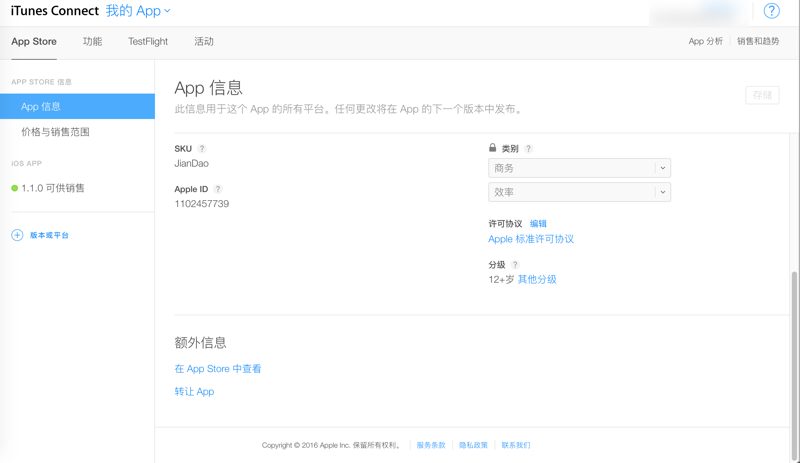Viewport: 800px width, 463px height.
Task: Click the plus icon beside 版本或平台
Action: pyautogui.click(x=17, y=235)
